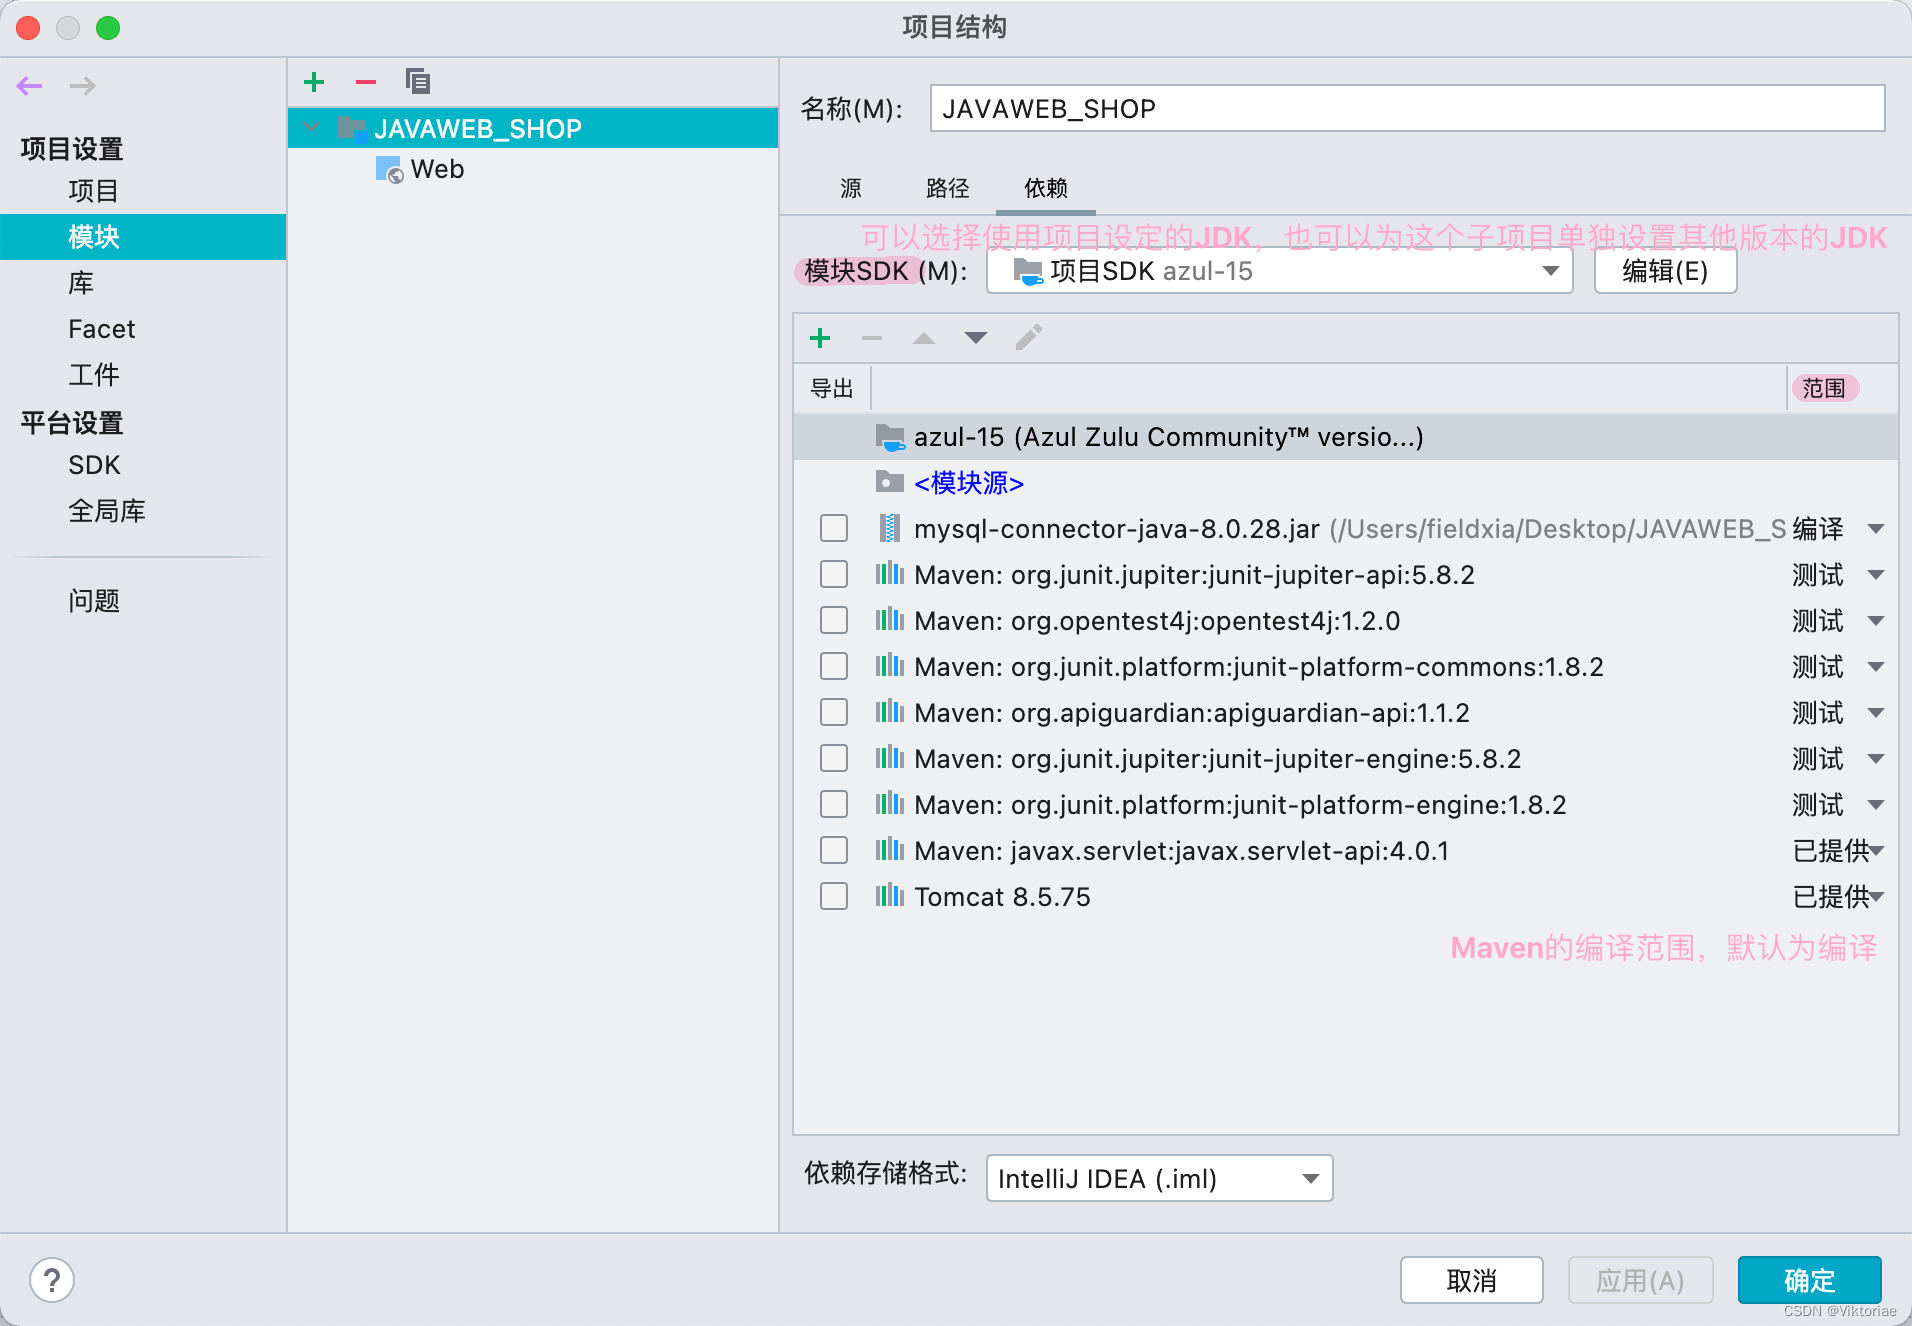Open scope dropdown for junit-platform-commons

point(1876,667)
